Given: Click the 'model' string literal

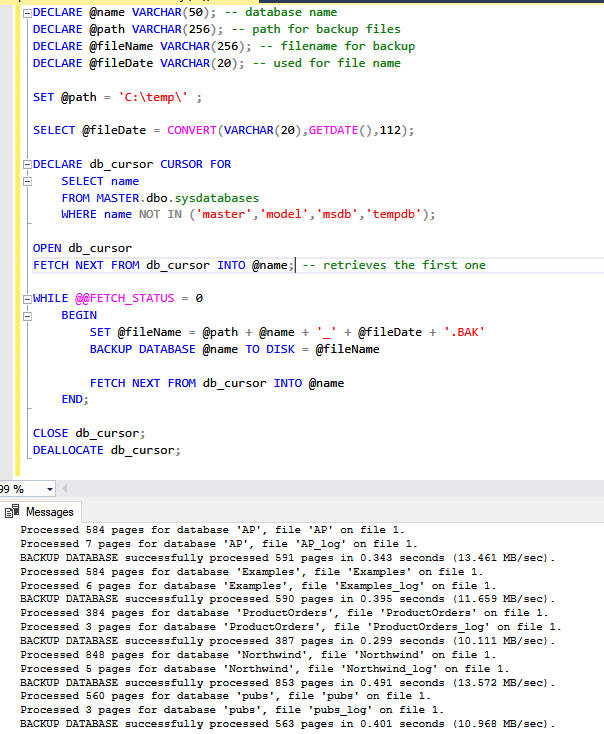Looking at the screenshot, I should point(284,214).
